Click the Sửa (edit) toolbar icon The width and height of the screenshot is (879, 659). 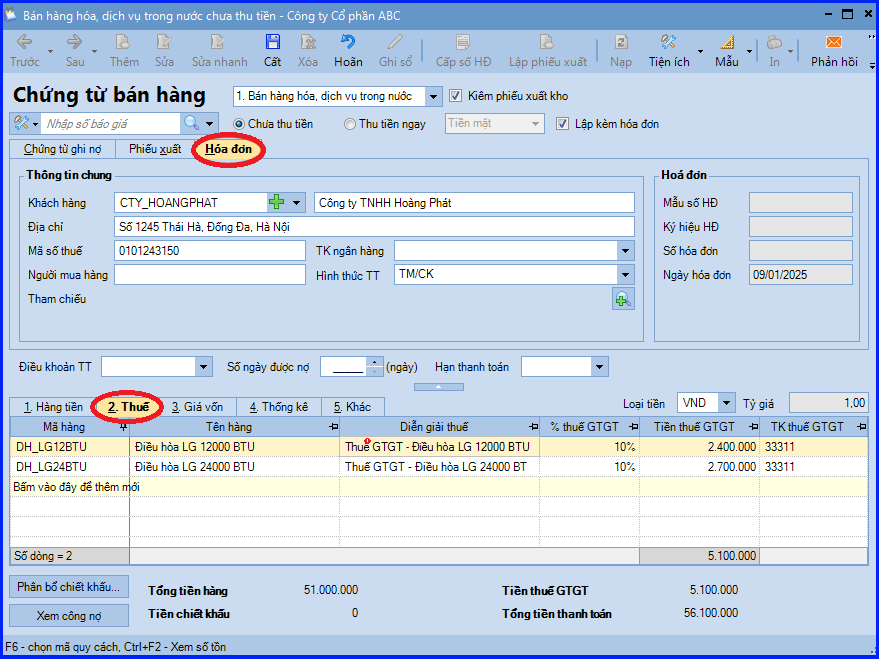[x=164, y=43]
